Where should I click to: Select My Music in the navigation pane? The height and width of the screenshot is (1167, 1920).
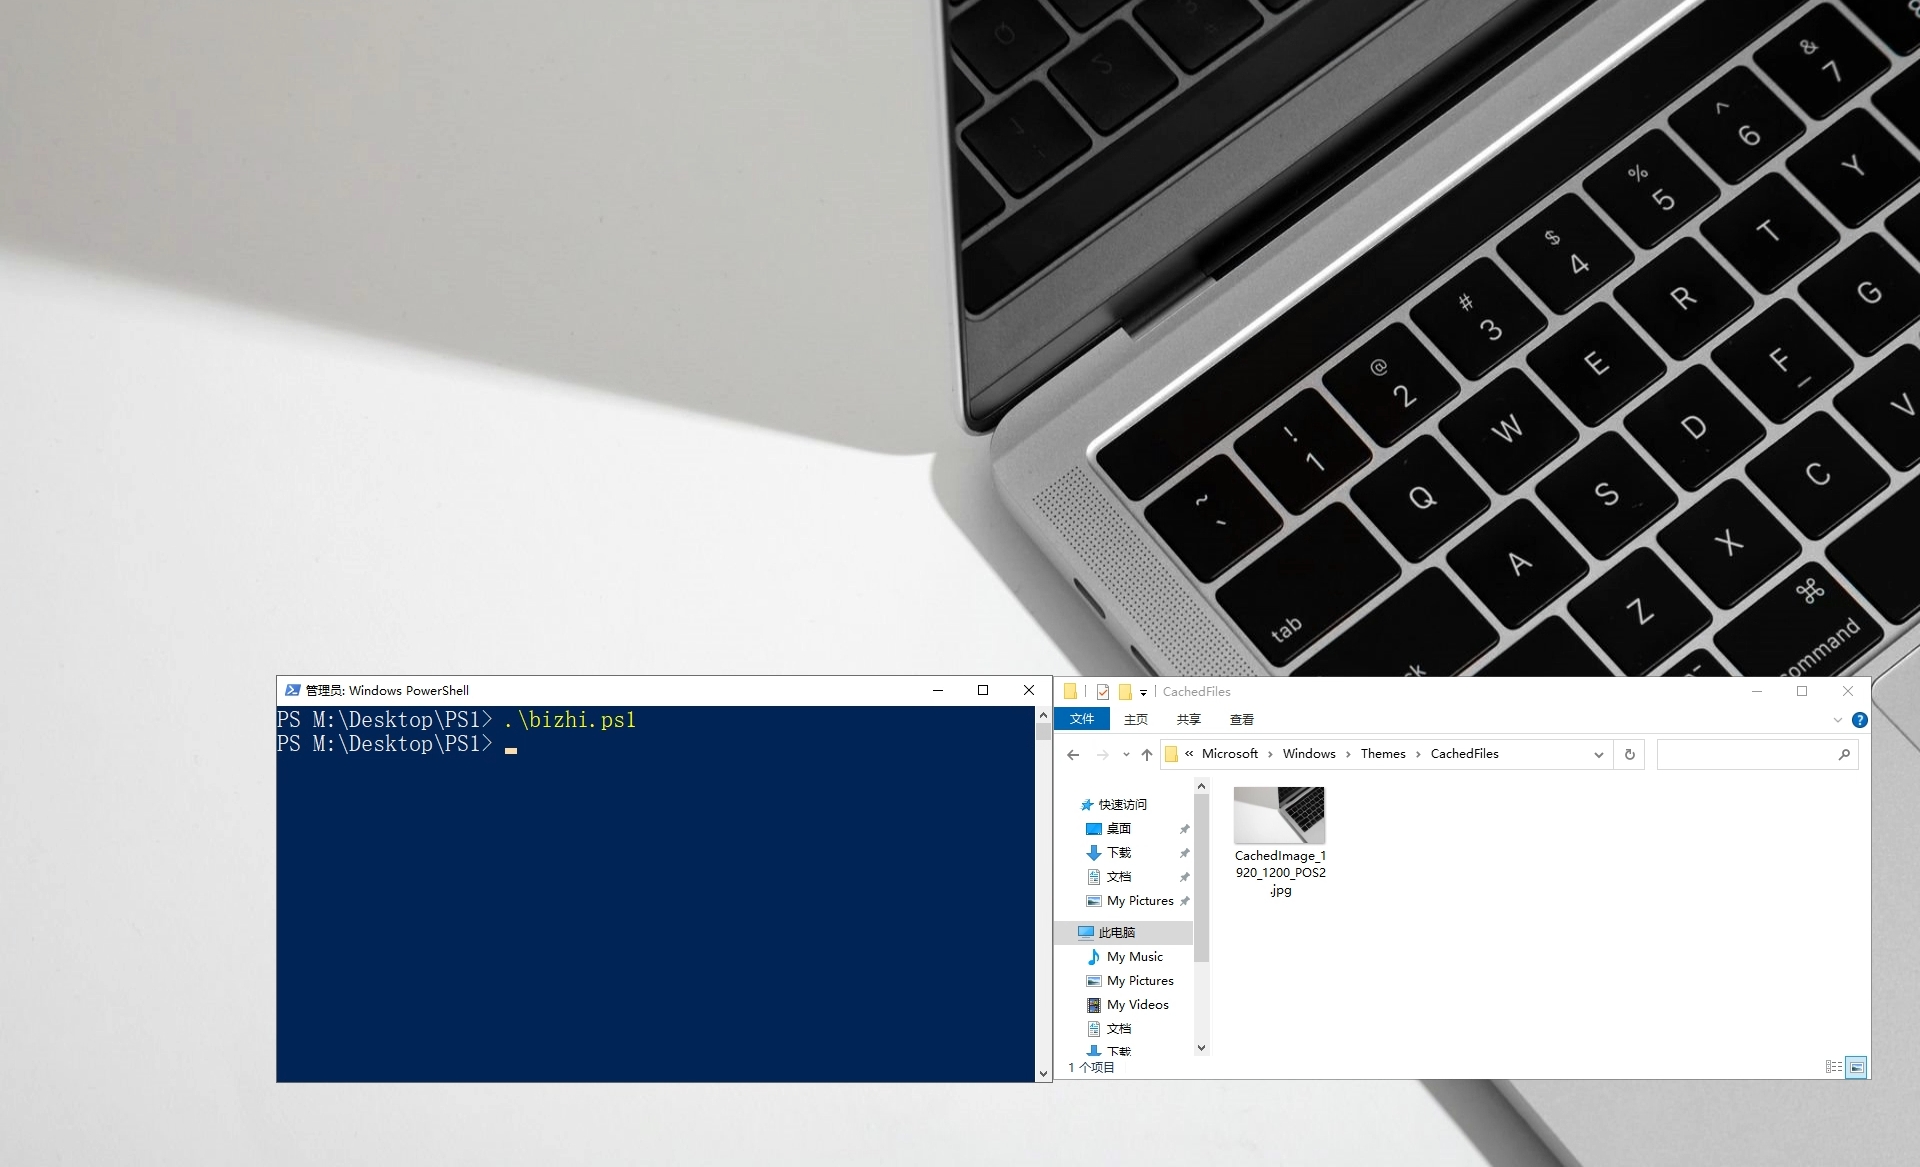coord(1134,957)
